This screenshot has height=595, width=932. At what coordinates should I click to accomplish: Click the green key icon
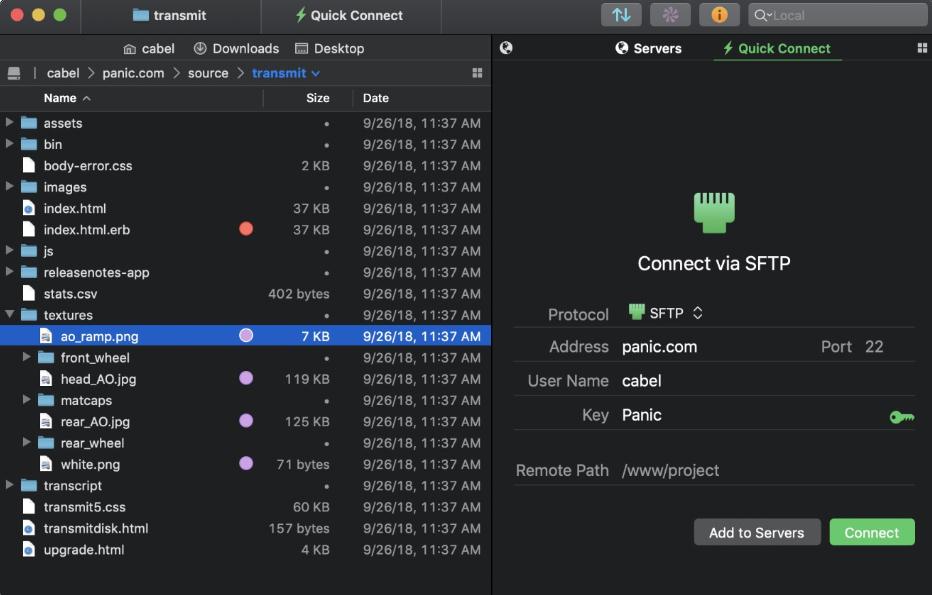coord(901,416)
